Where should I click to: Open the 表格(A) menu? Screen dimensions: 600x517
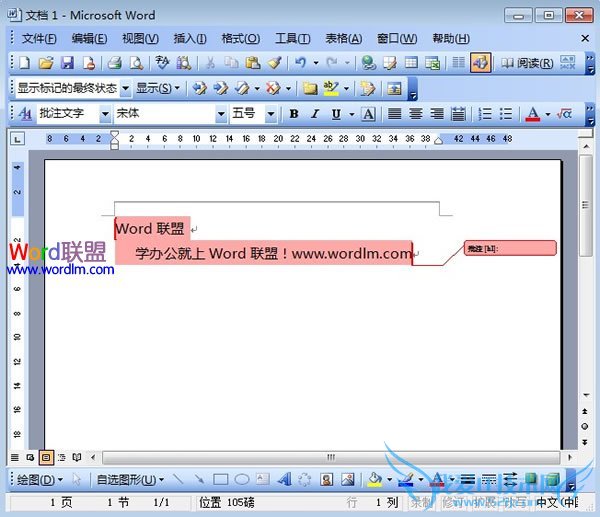click(344, 38)
